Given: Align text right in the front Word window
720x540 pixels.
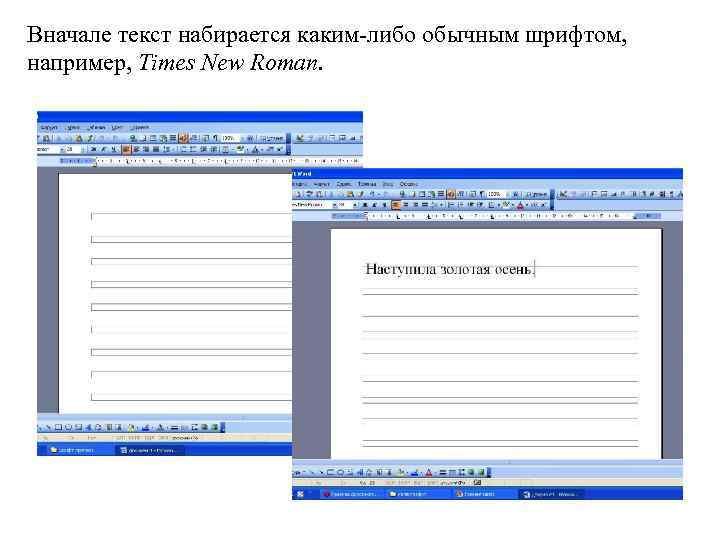Looking at the screenshot, I should [x=416, y=205].
